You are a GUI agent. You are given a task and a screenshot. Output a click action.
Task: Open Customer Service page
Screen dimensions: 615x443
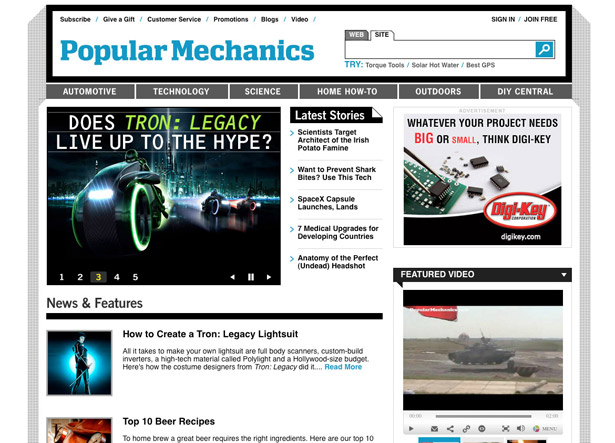coord(174,19)
